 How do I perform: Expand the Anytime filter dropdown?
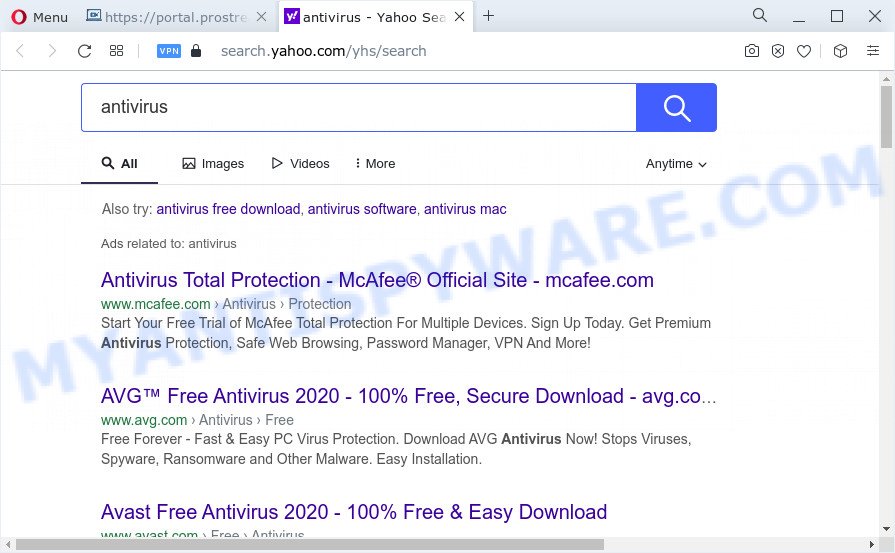676,164
